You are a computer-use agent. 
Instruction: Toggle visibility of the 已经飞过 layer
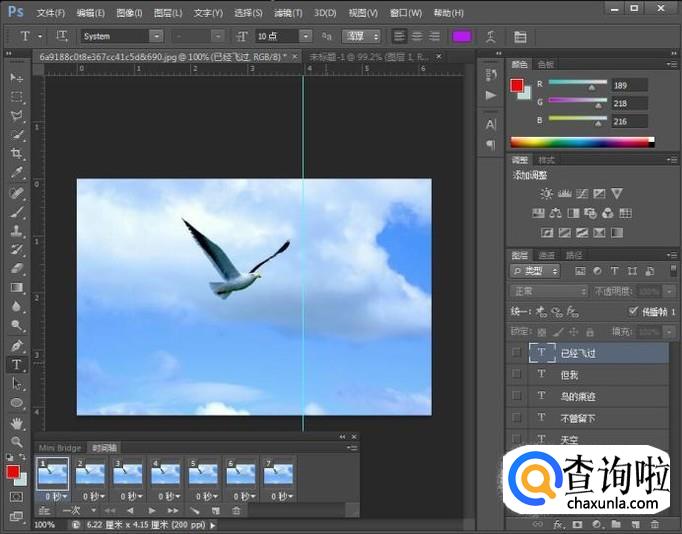pyautogui.click(x=516, y=353)
